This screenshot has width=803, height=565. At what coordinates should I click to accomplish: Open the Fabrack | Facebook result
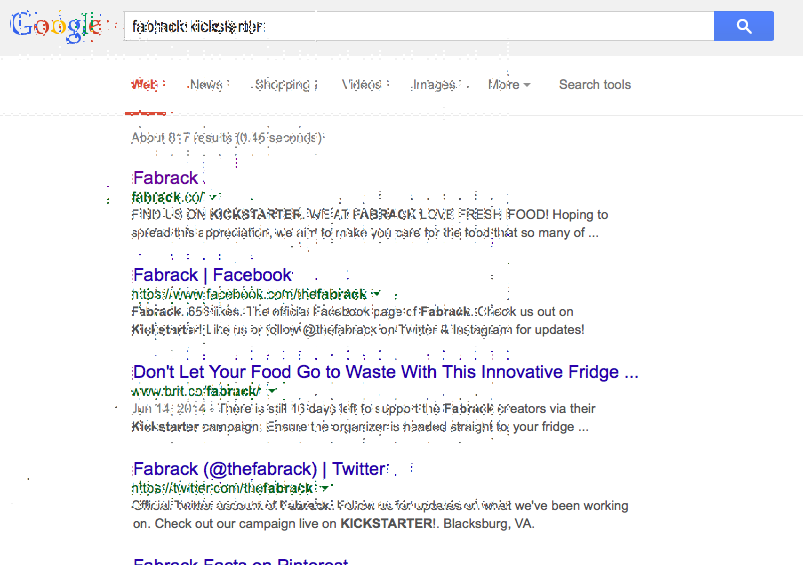(x=212, y=275)
